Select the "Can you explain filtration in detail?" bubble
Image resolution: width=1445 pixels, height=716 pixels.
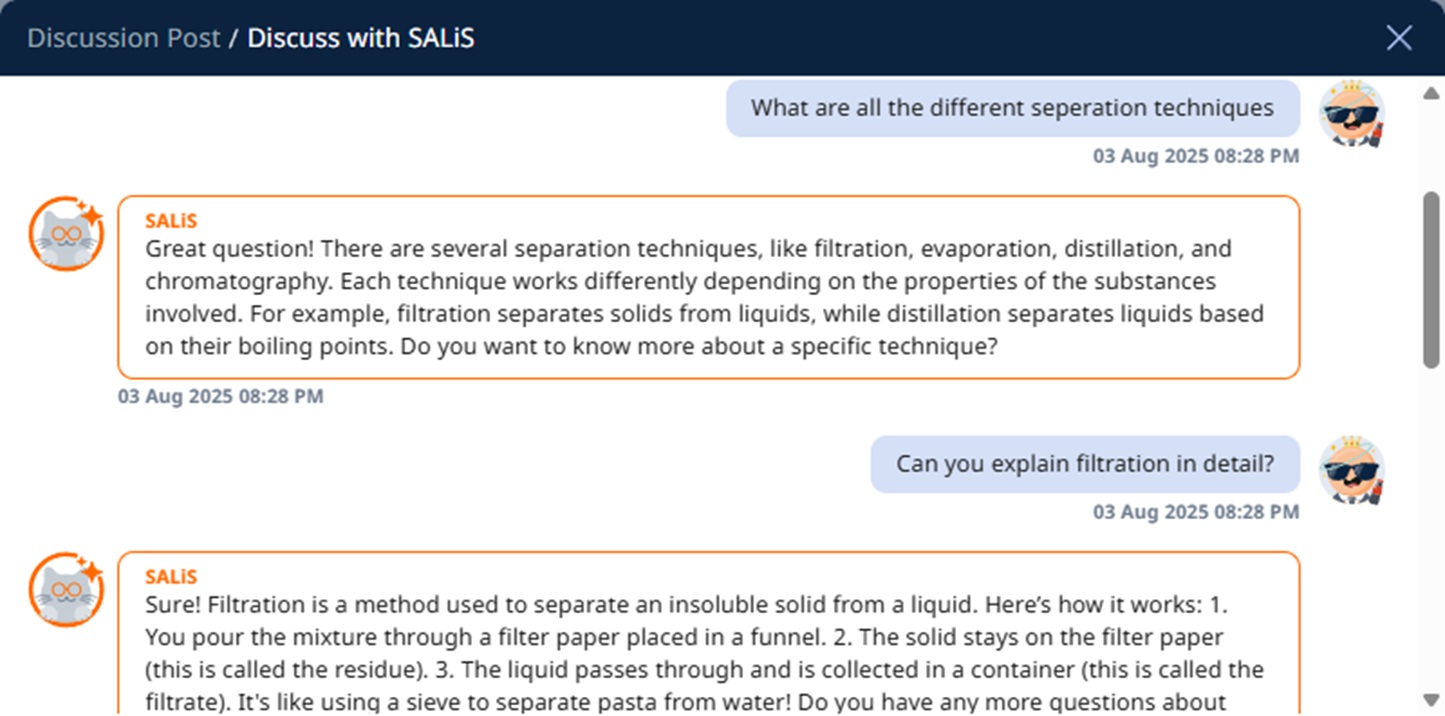click(x=1085, y=464)
